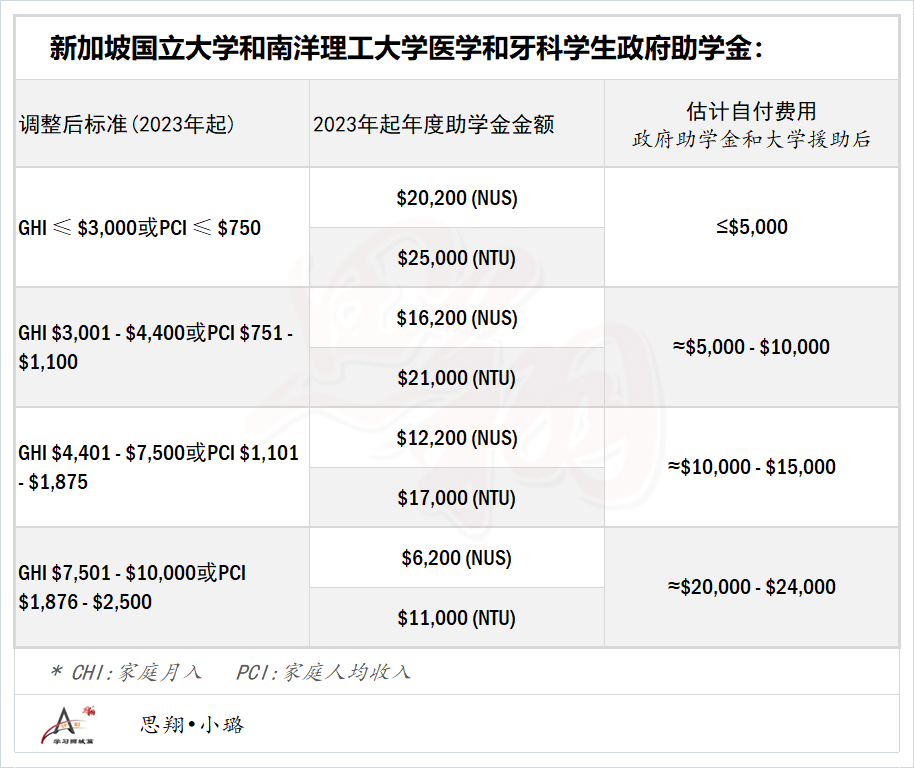Click the $6,200 (NUS) amount
The image size is (914, 768).
457,558
